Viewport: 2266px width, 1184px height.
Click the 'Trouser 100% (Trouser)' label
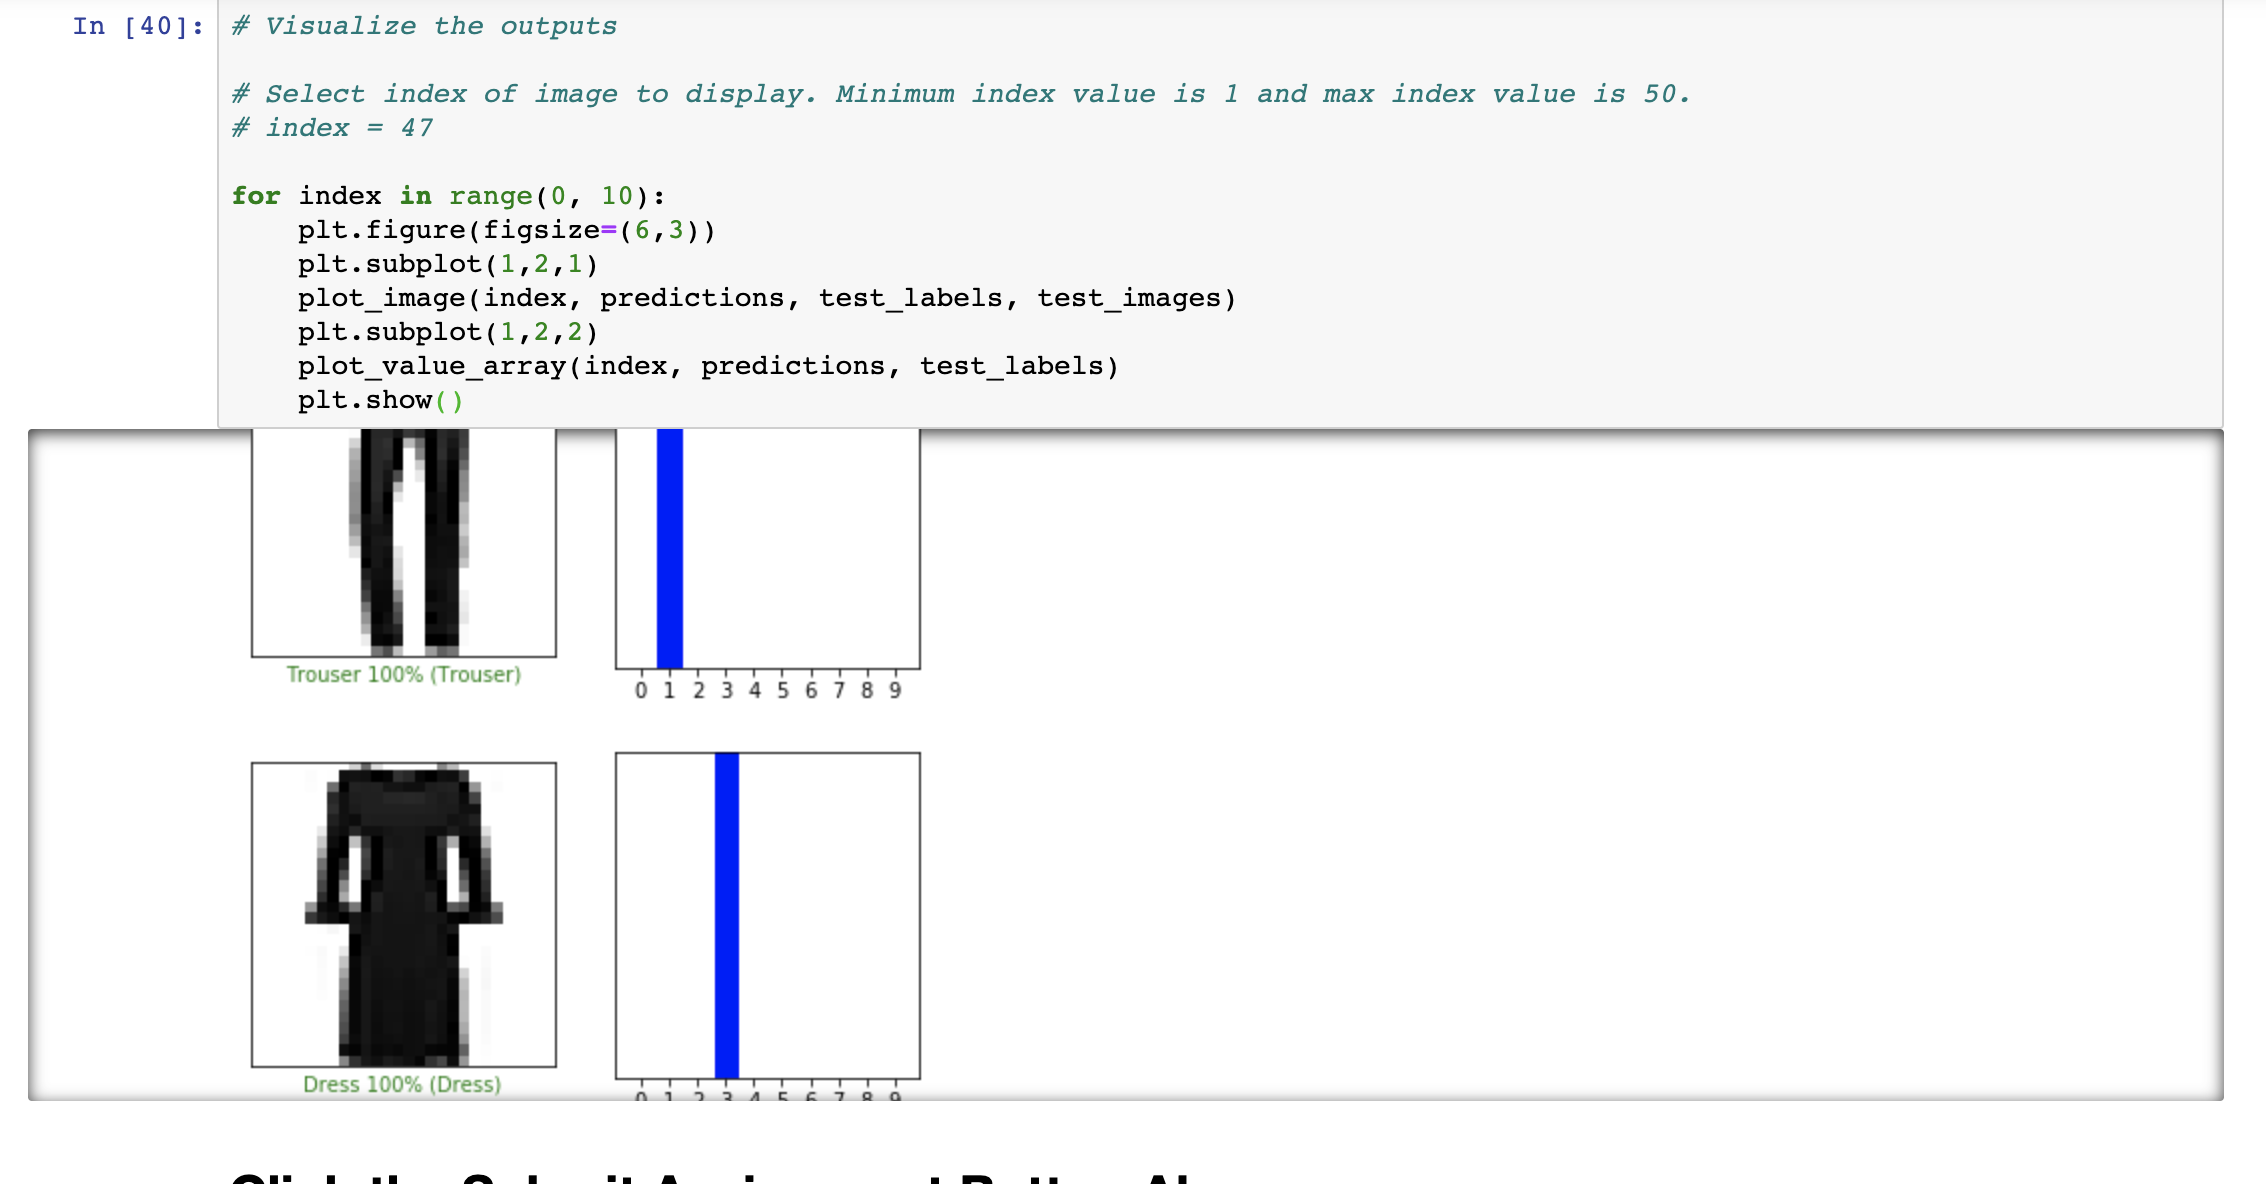tap(404, 675)
